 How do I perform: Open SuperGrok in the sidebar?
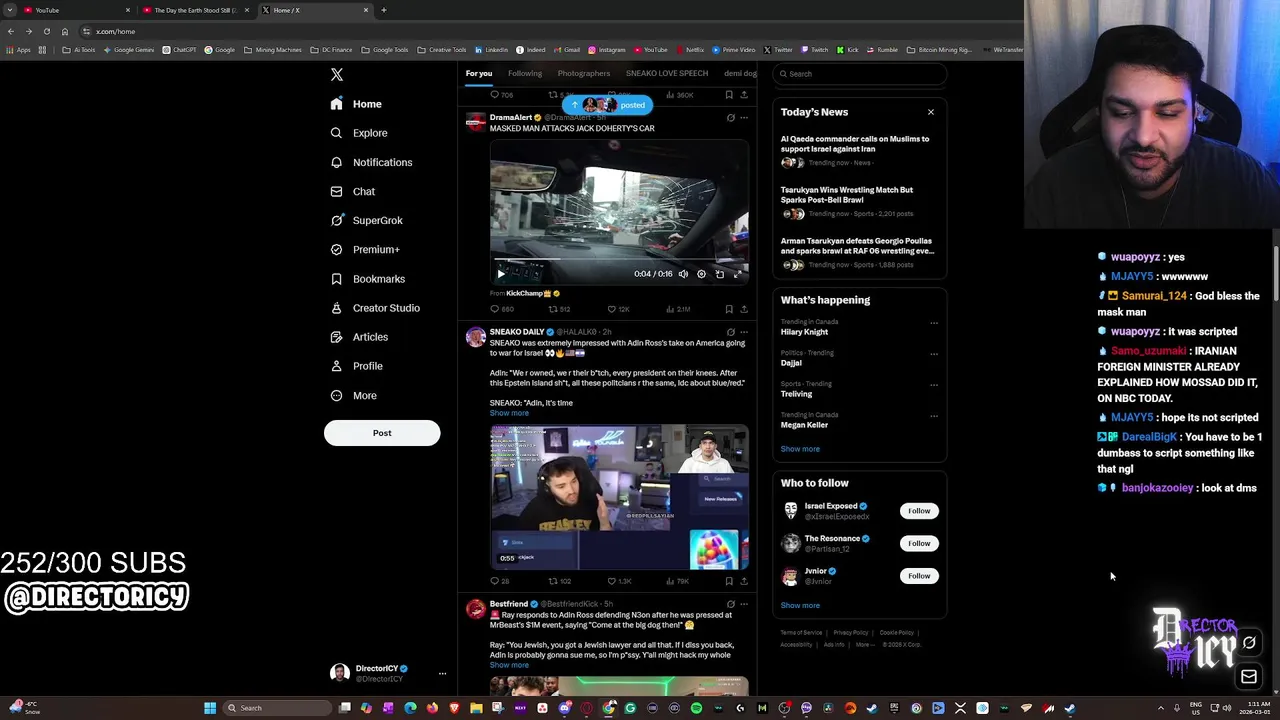point(367,220)
